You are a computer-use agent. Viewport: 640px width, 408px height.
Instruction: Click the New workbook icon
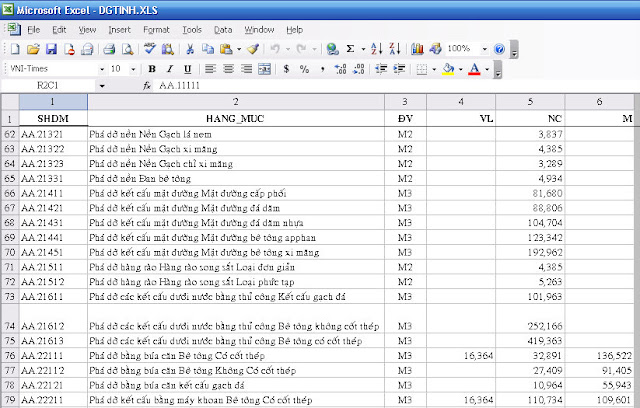pyautogui.click(x=15, y=49)
